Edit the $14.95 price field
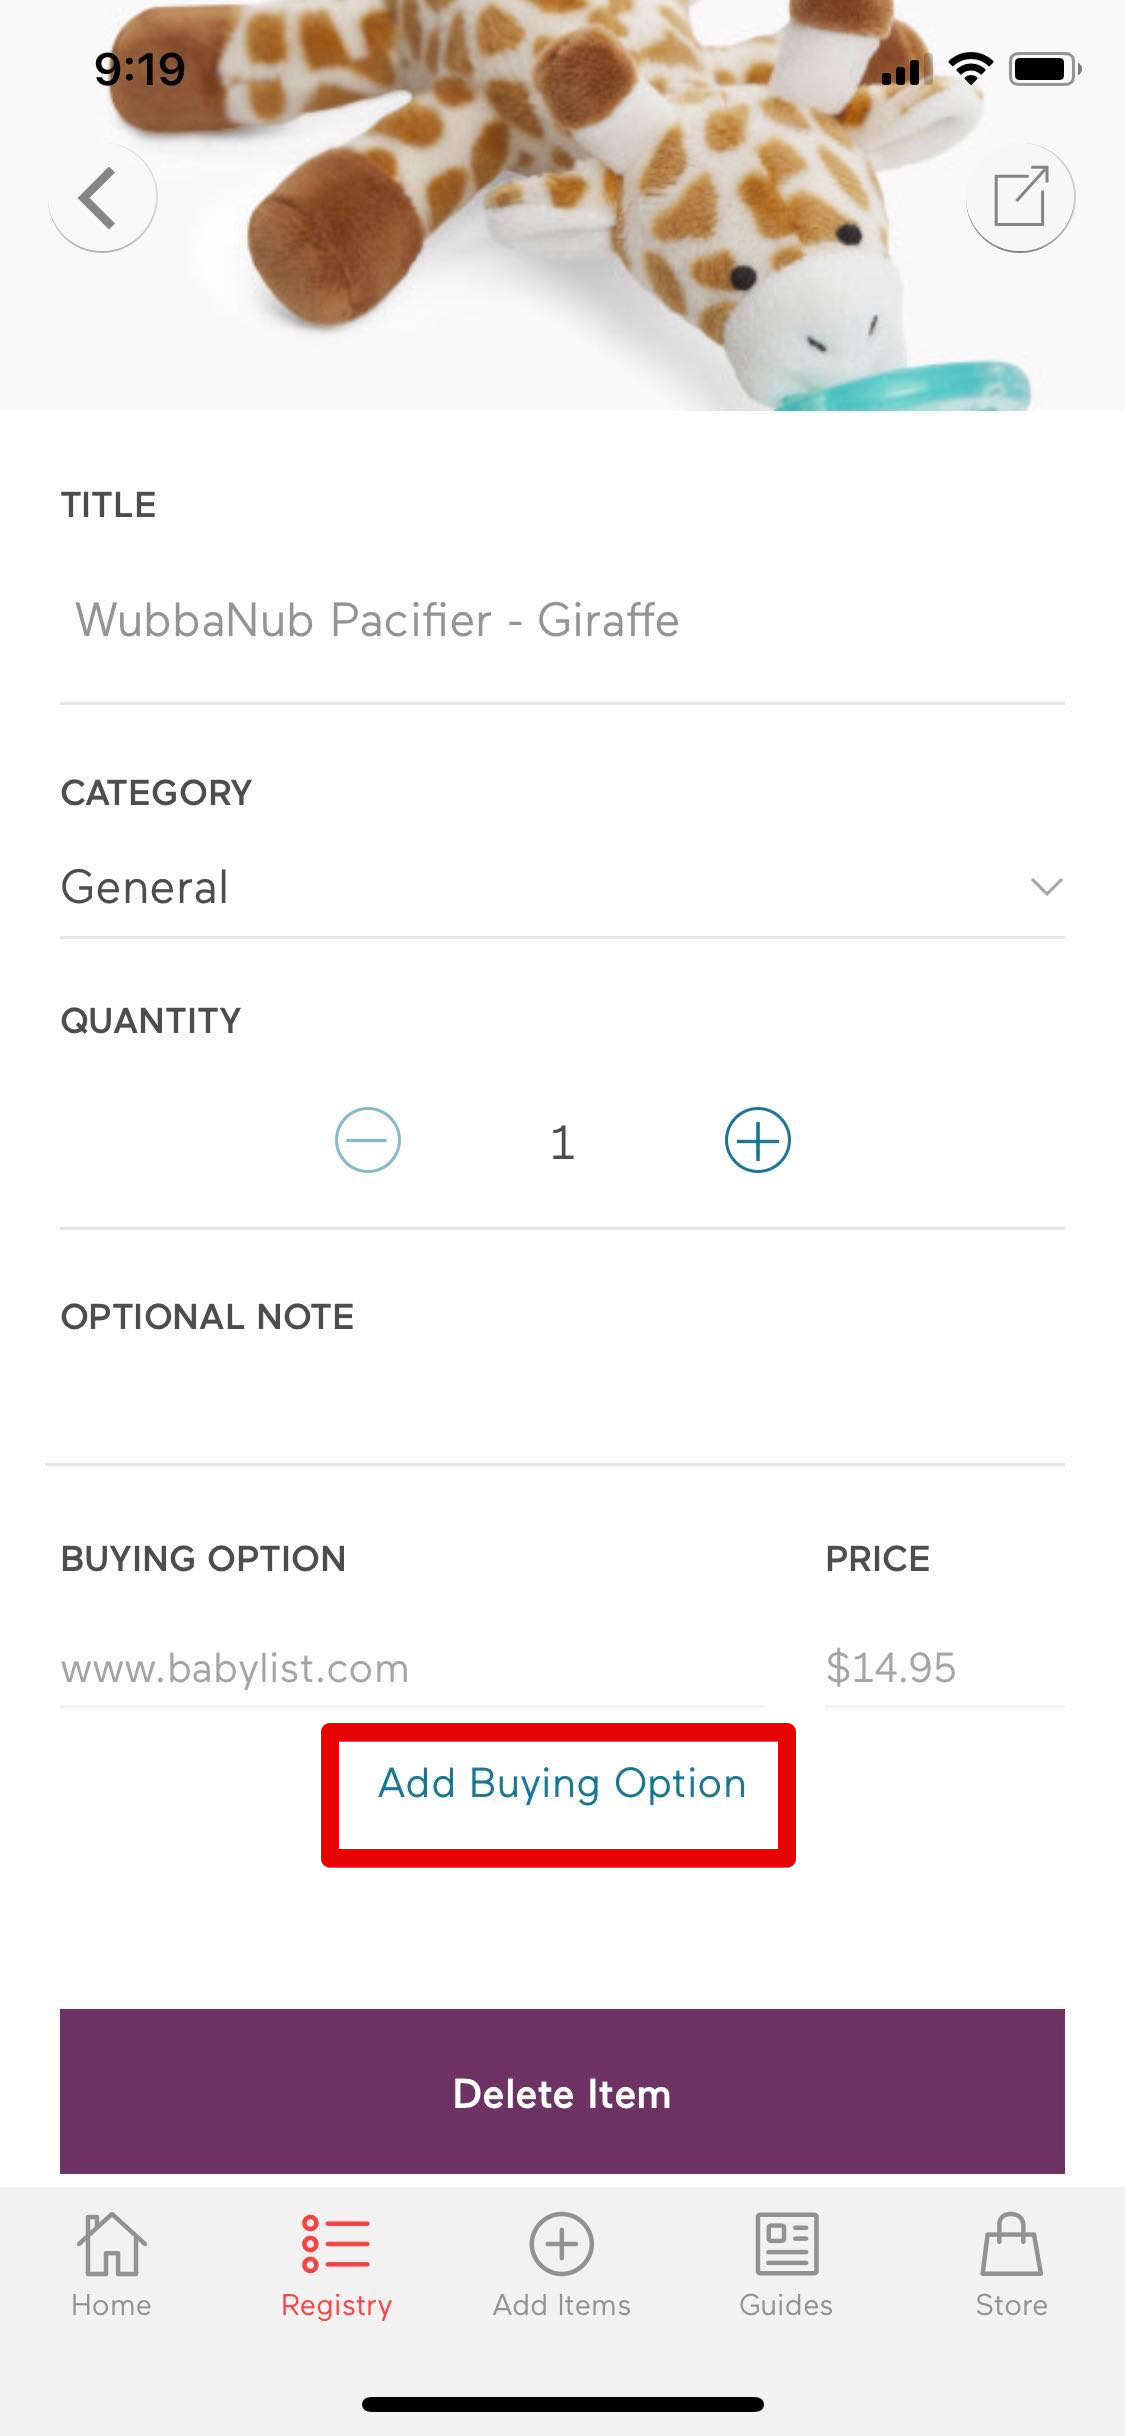 [944, 1668]
